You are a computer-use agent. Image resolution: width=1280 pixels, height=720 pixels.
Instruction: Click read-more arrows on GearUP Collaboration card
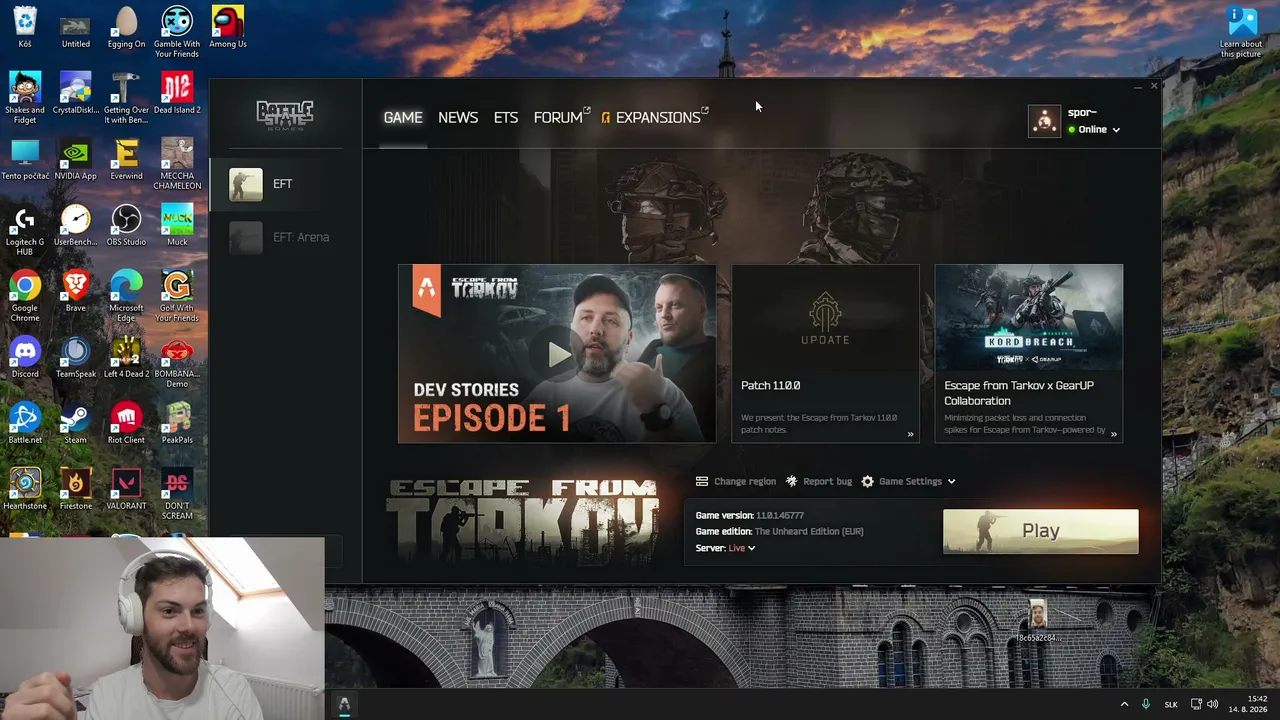1114,434
